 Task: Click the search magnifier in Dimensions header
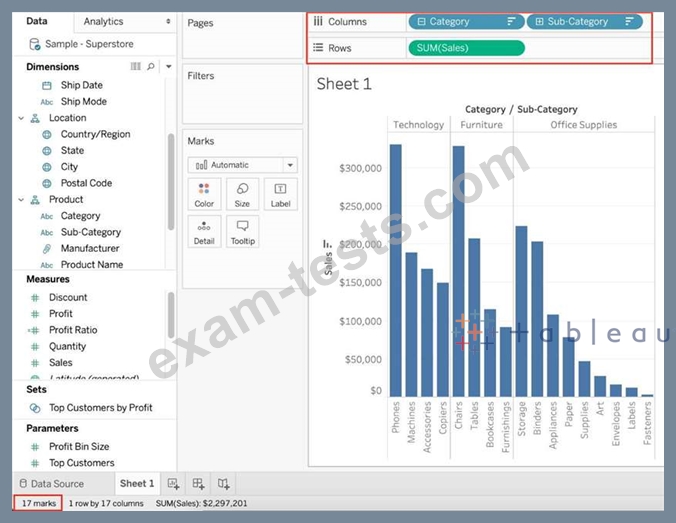click(x=150, y=66)
